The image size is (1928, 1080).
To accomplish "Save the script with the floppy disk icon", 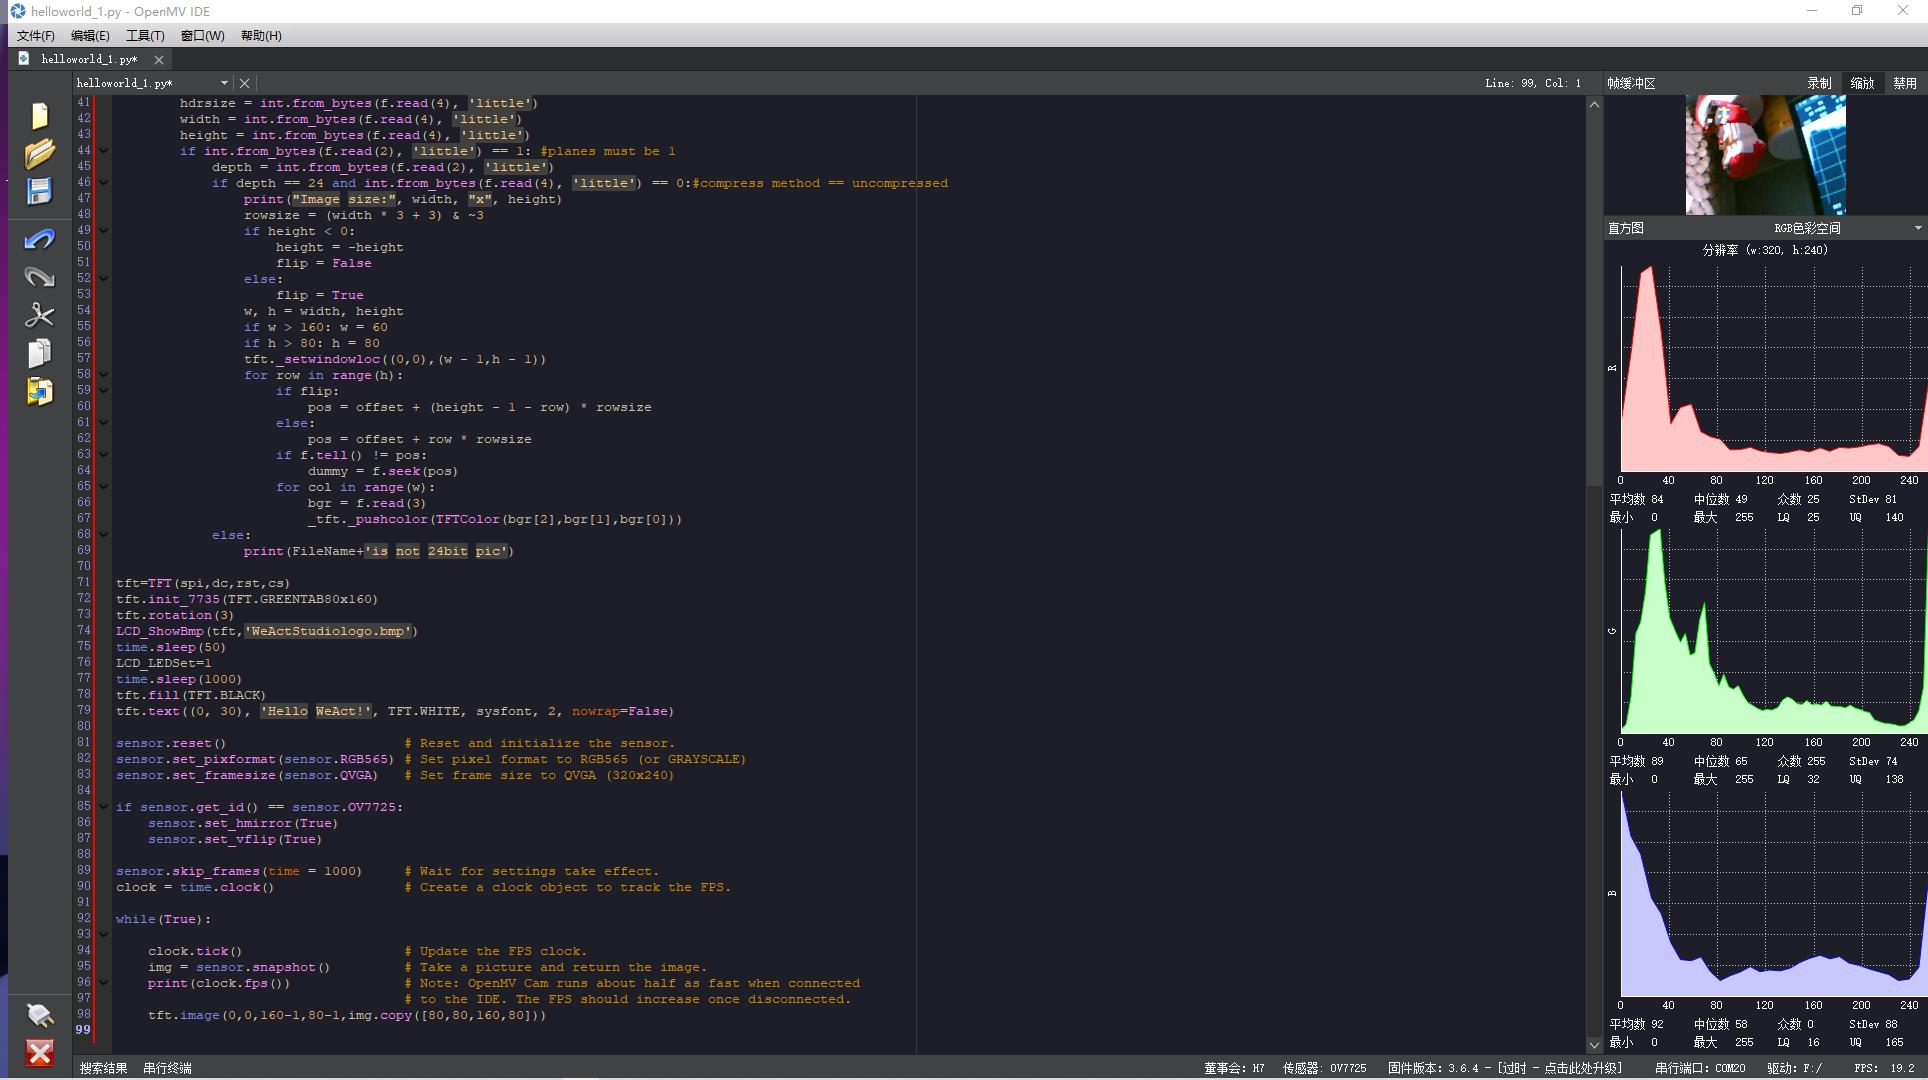I will click(39, 191).
